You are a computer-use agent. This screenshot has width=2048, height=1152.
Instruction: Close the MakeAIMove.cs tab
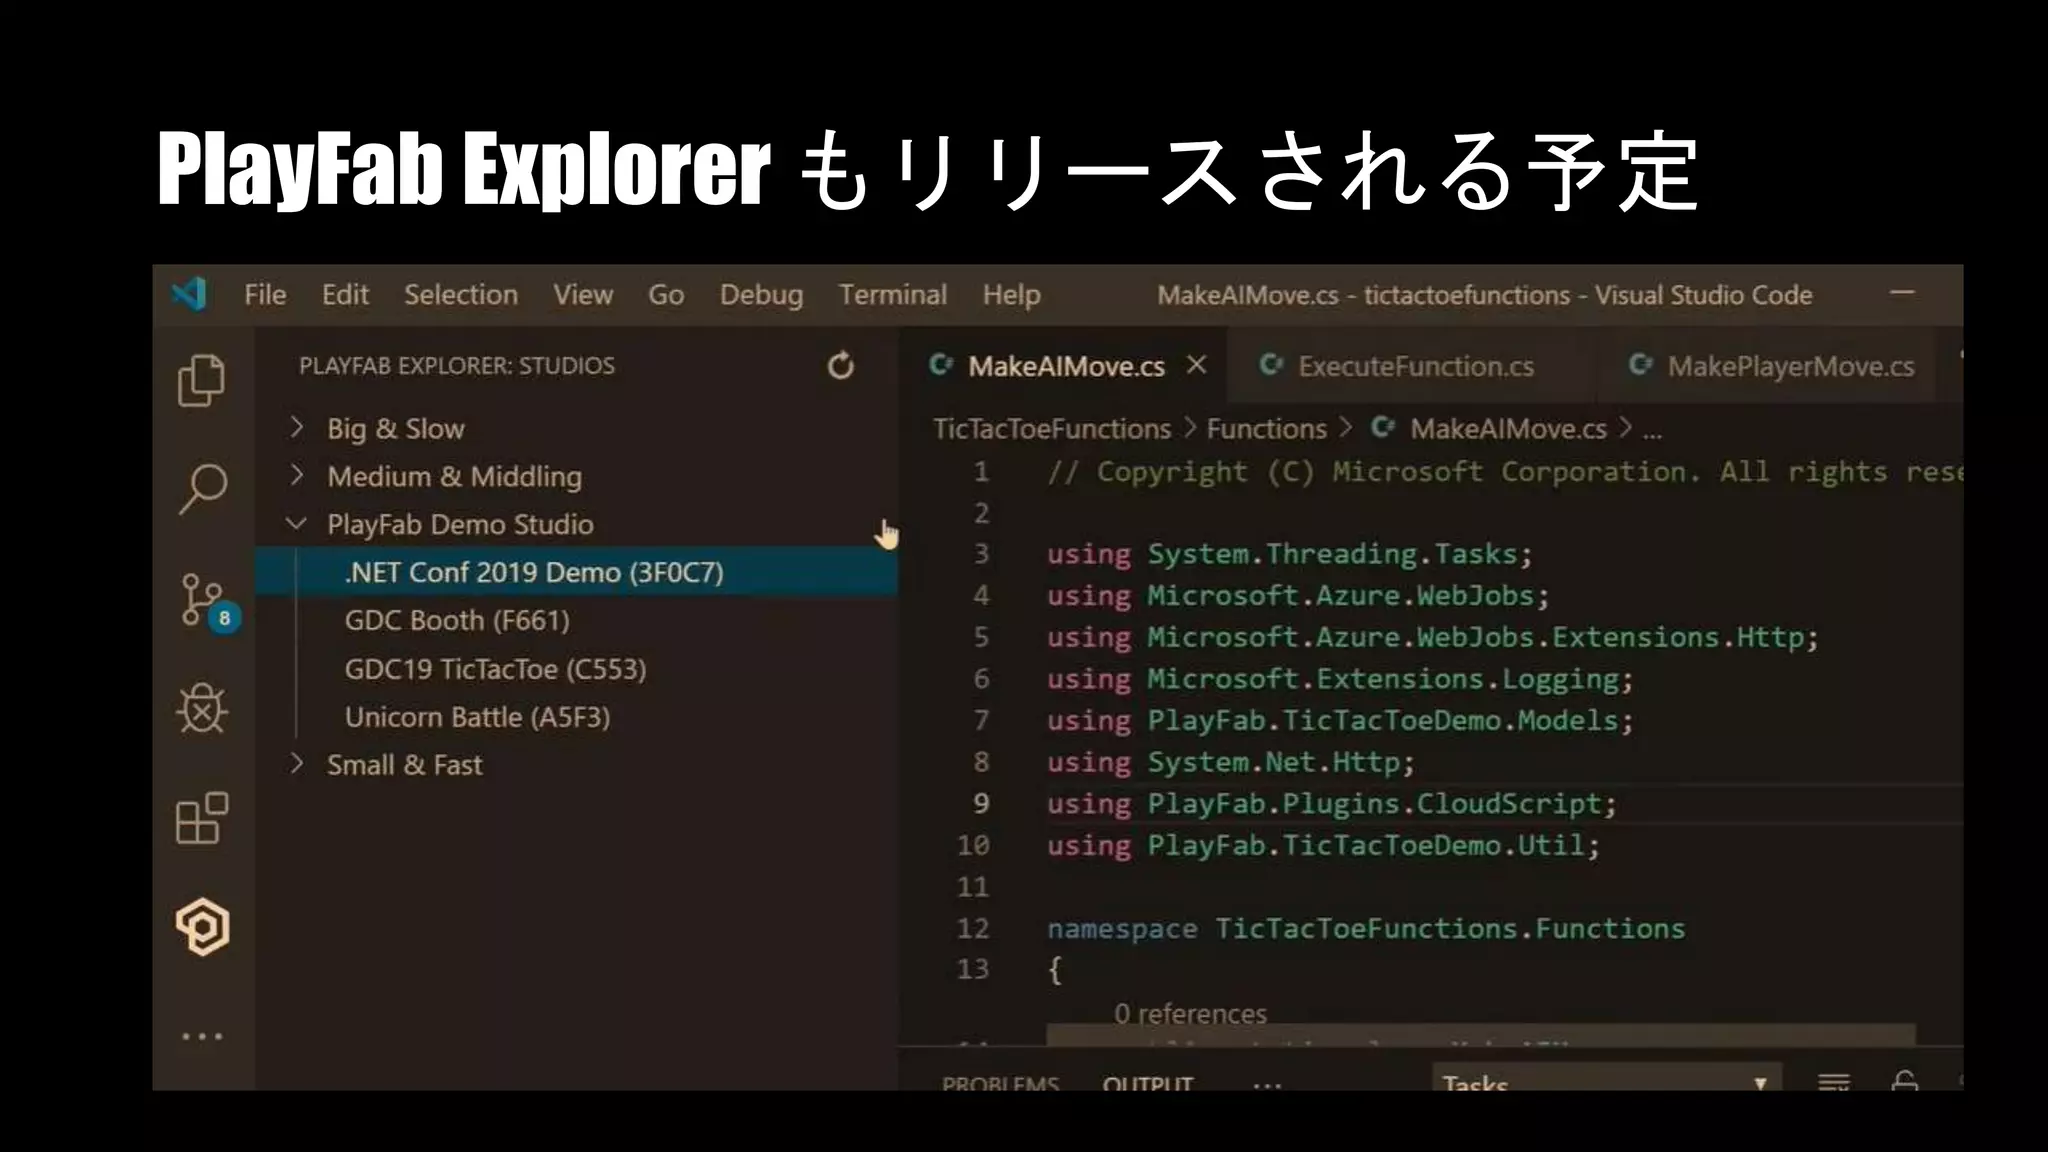(x=1197, y=365)
